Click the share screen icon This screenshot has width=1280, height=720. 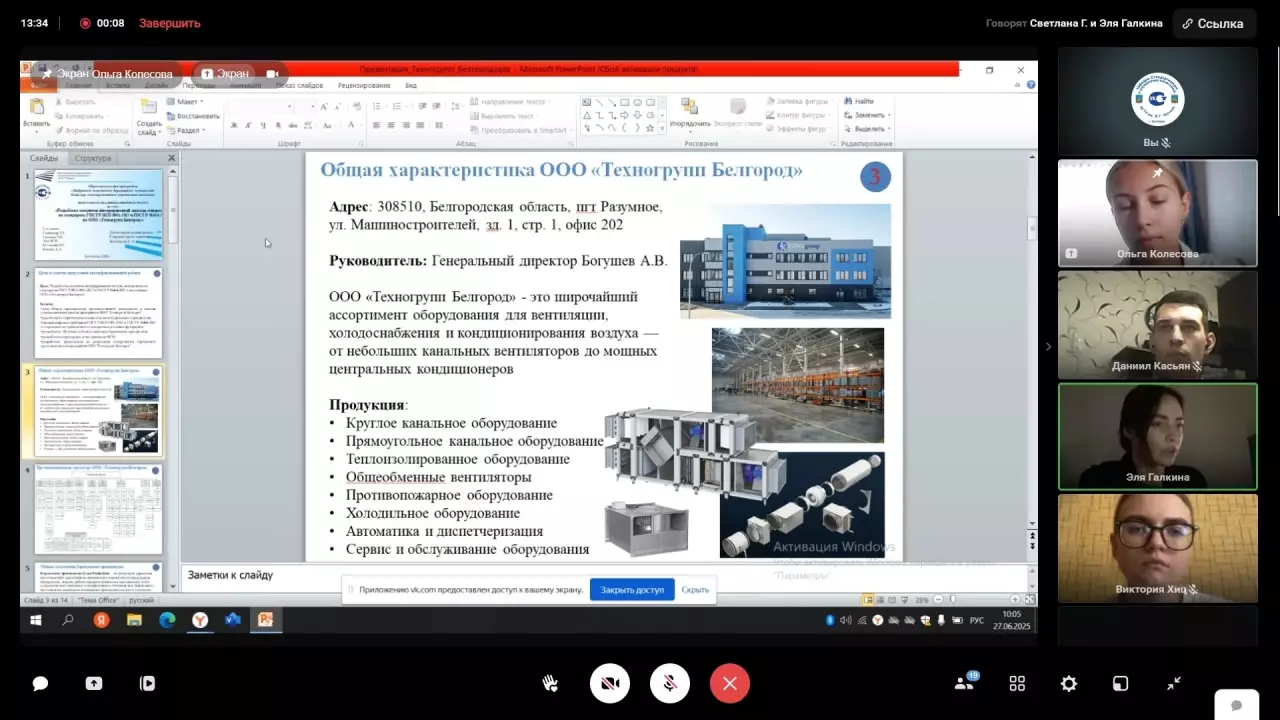[x=94, y=684]
